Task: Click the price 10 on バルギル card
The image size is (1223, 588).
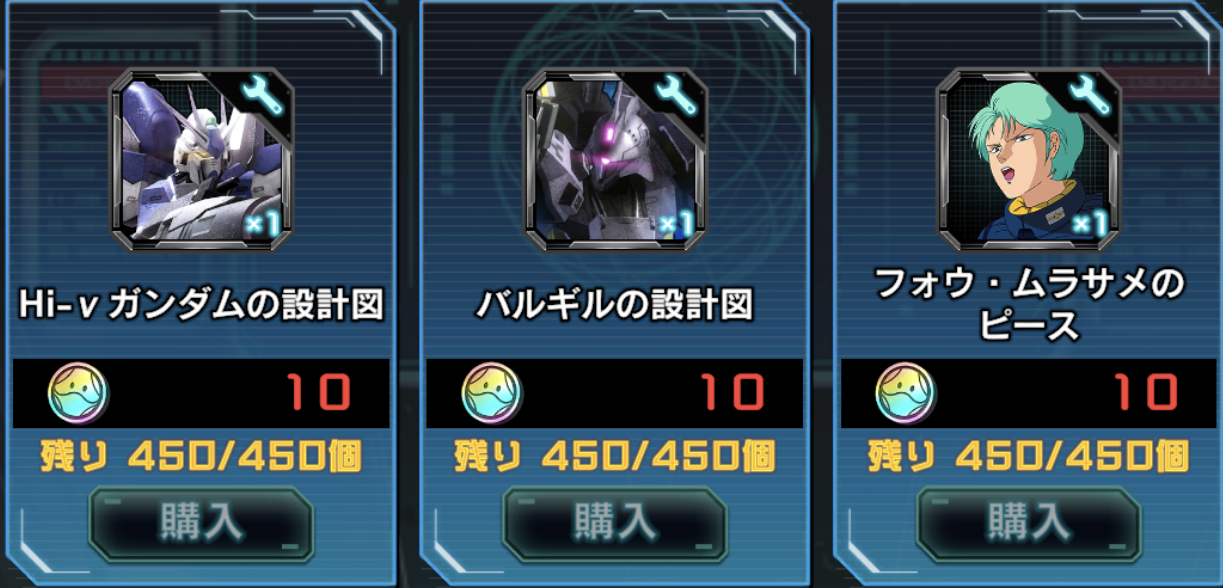Action: (x=734, y=393)
